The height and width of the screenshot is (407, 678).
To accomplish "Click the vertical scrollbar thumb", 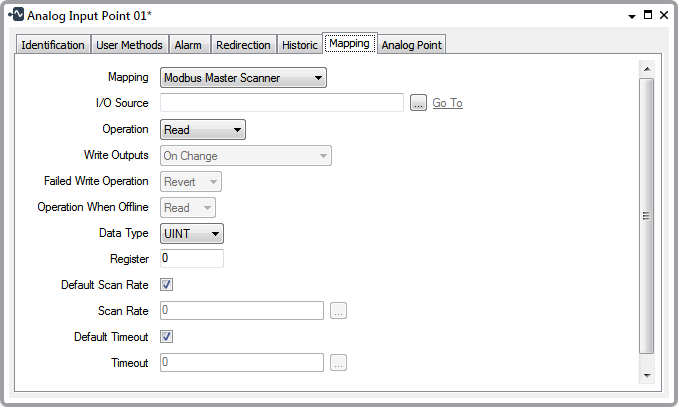I will [646, 215].
